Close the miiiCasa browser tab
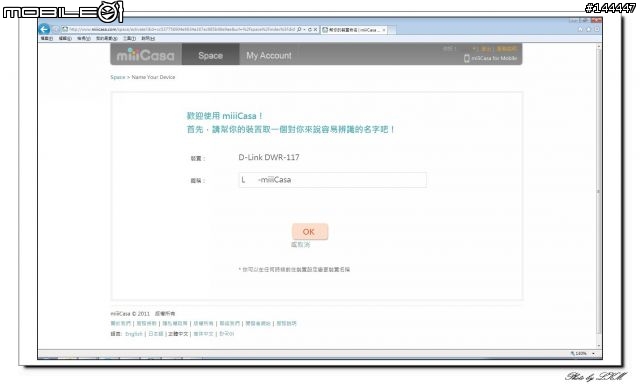The height and width of the screenshot is (388, 640). (384, 30)
